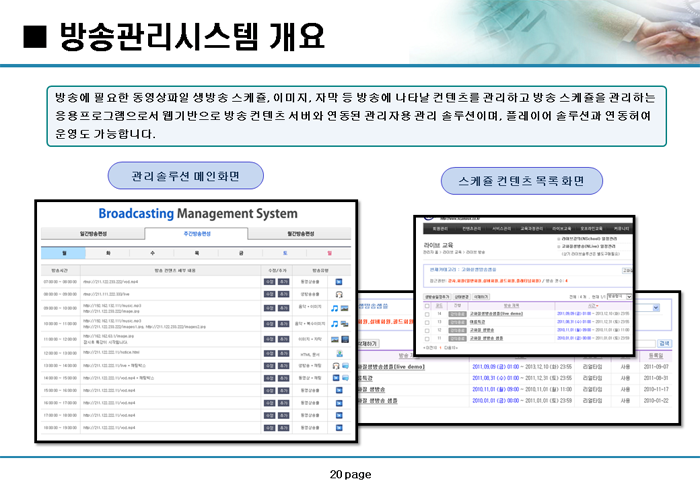Click the video icon in the 17:00–18:00 row
The width and height of the screenshot is (700, 485).
(x=339, y=415)
